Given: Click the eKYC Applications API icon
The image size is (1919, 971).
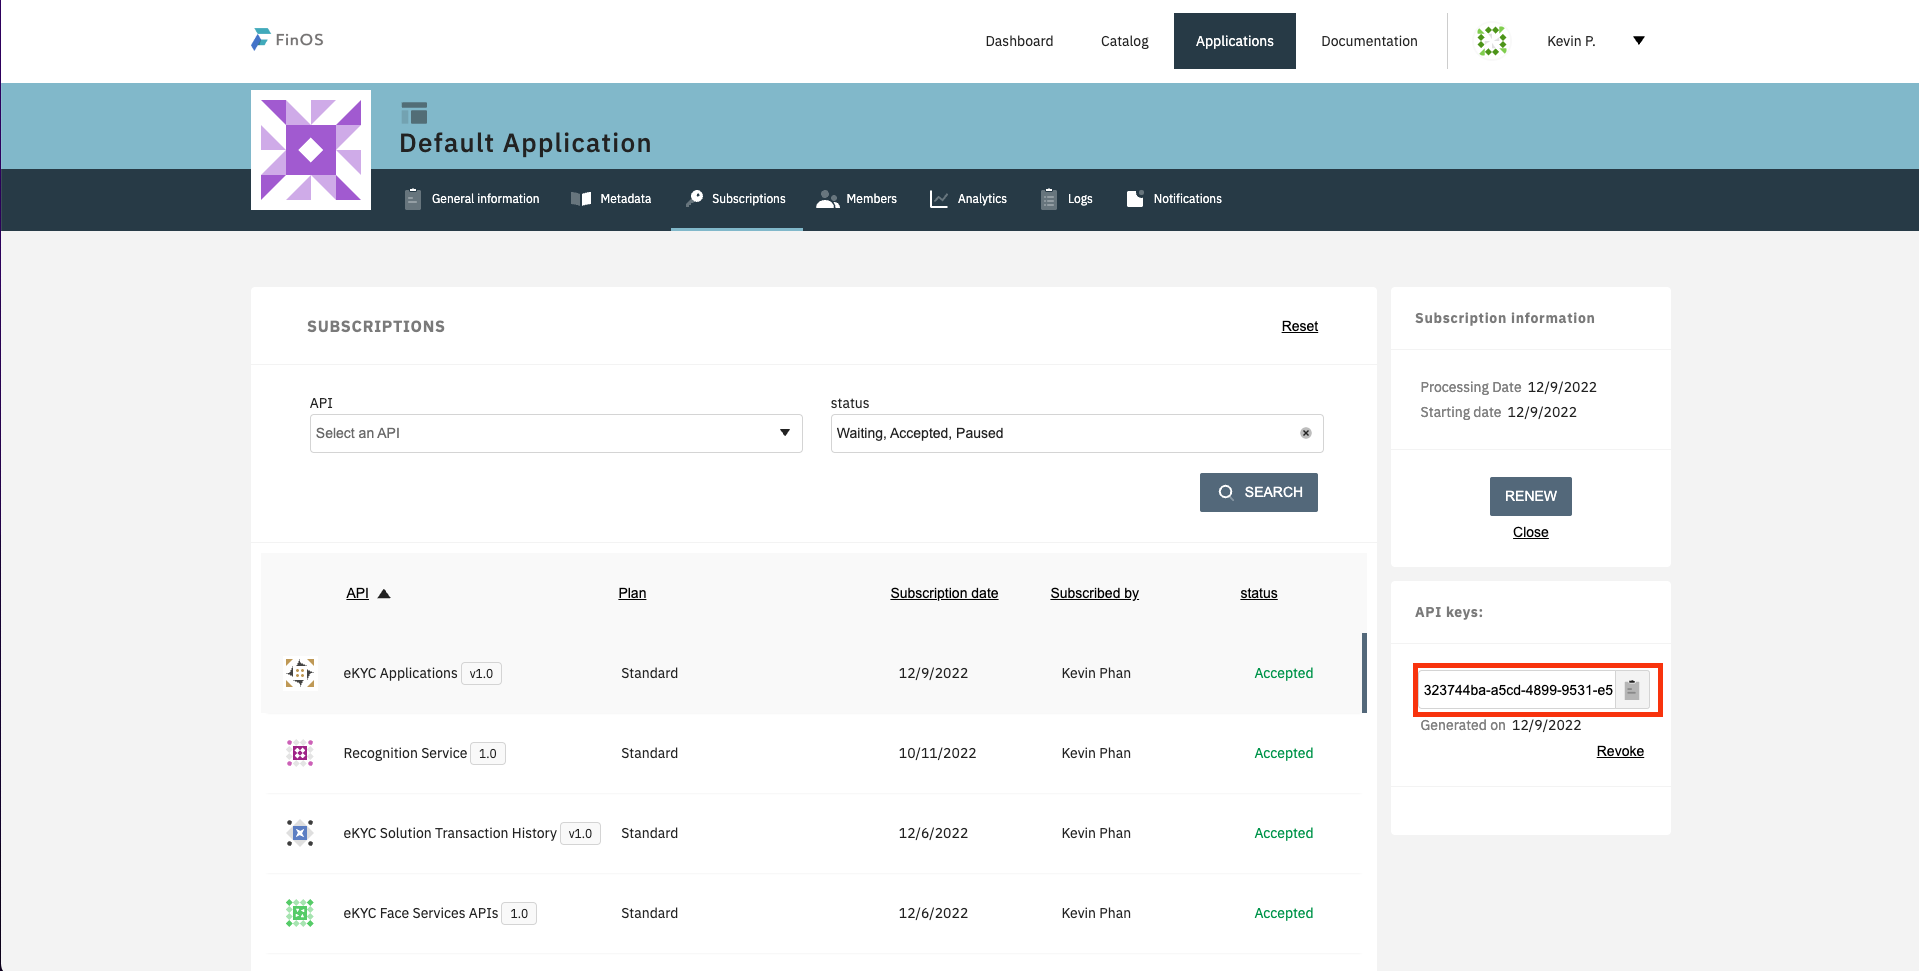Looking at the screenshot, I should 300,673.
